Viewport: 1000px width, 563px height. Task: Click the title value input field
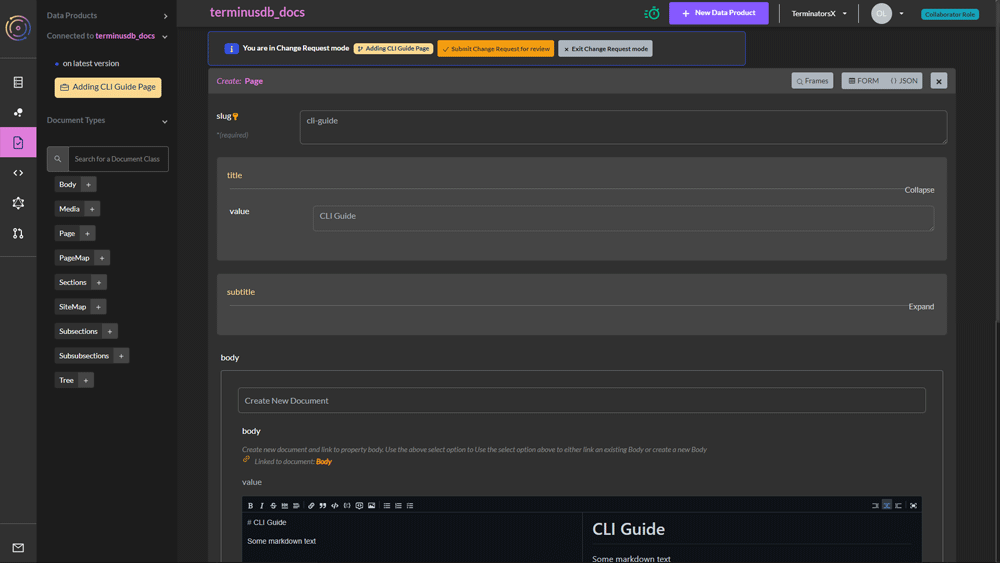[x=623, y=218]
